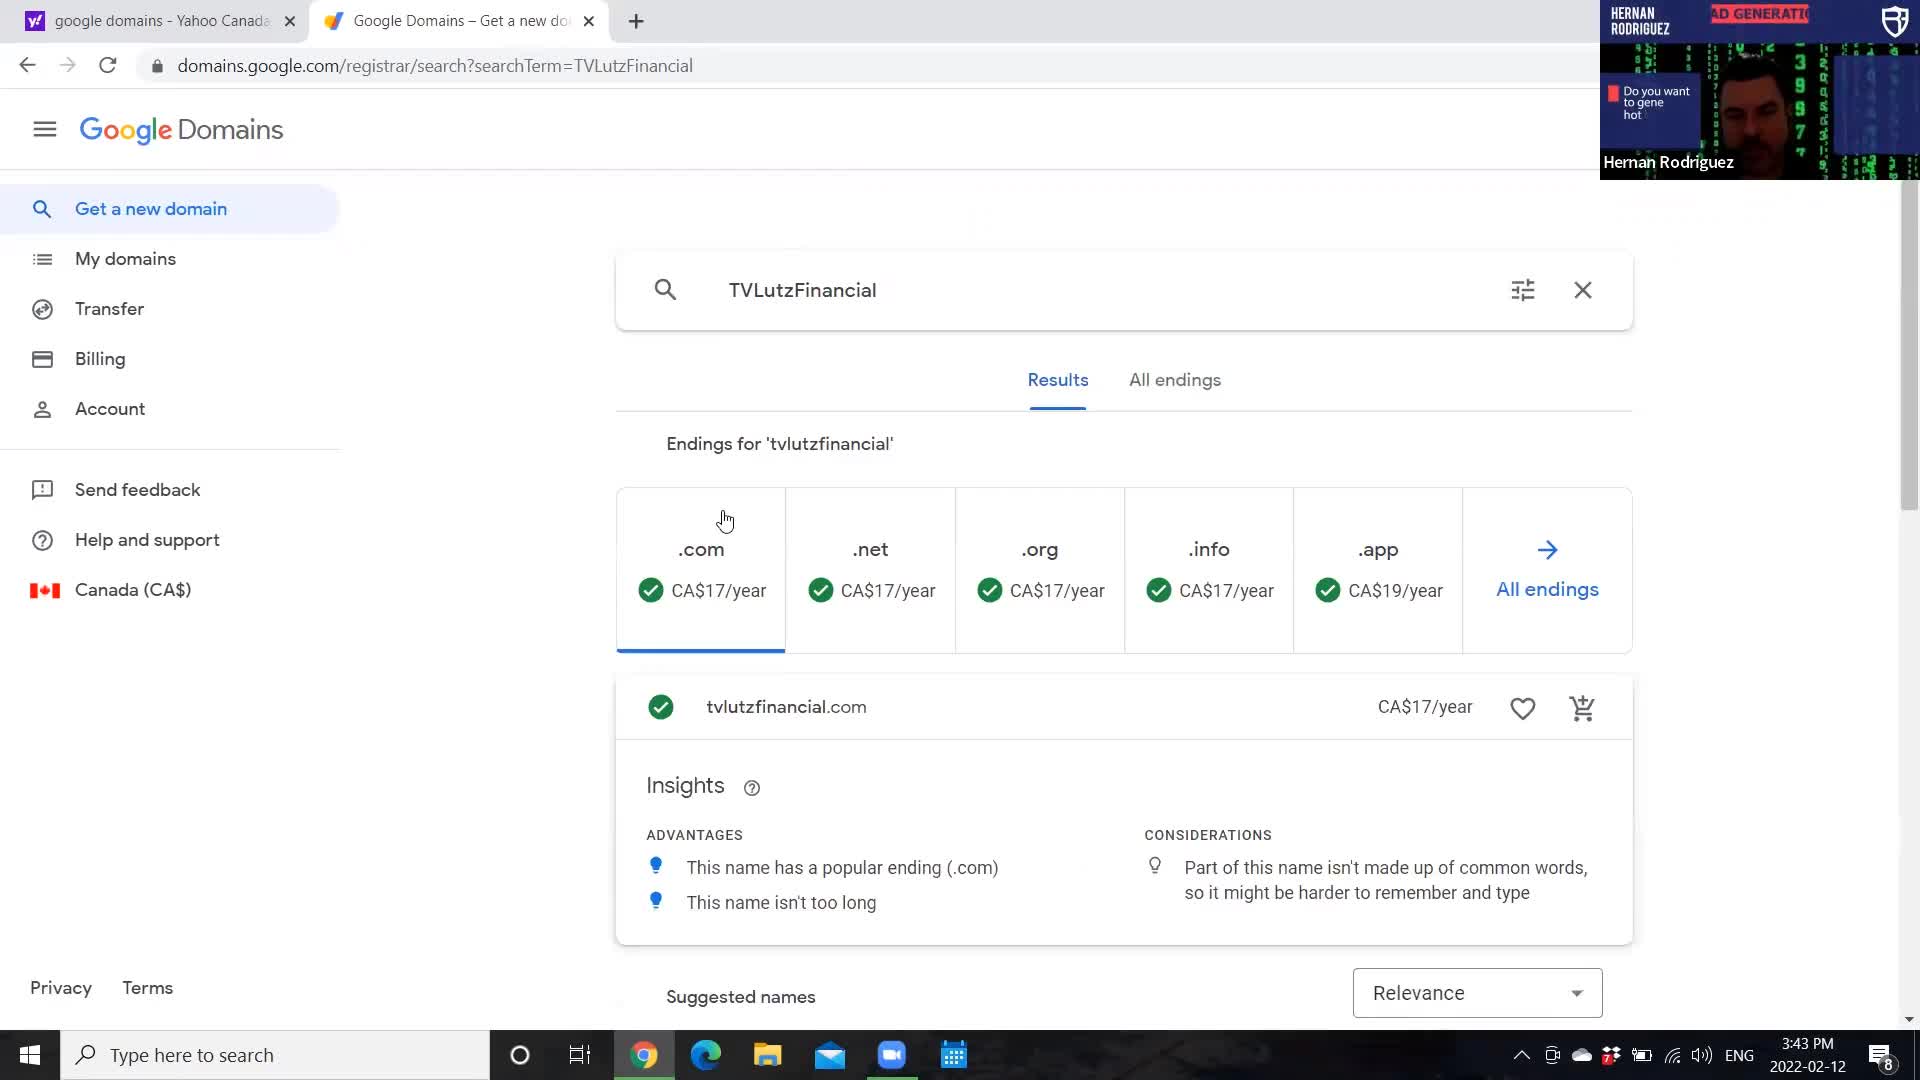The image size is (1920, 1080).
Task: Open volume control in tray
Action: [1701, 1055]
